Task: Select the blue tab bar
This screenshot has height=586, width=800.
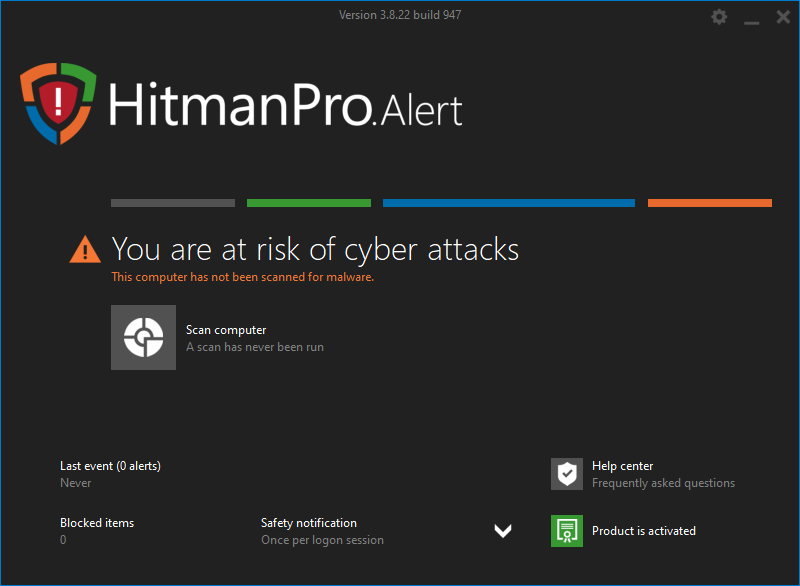Action: pyautogui.click(x=509, y=203)
